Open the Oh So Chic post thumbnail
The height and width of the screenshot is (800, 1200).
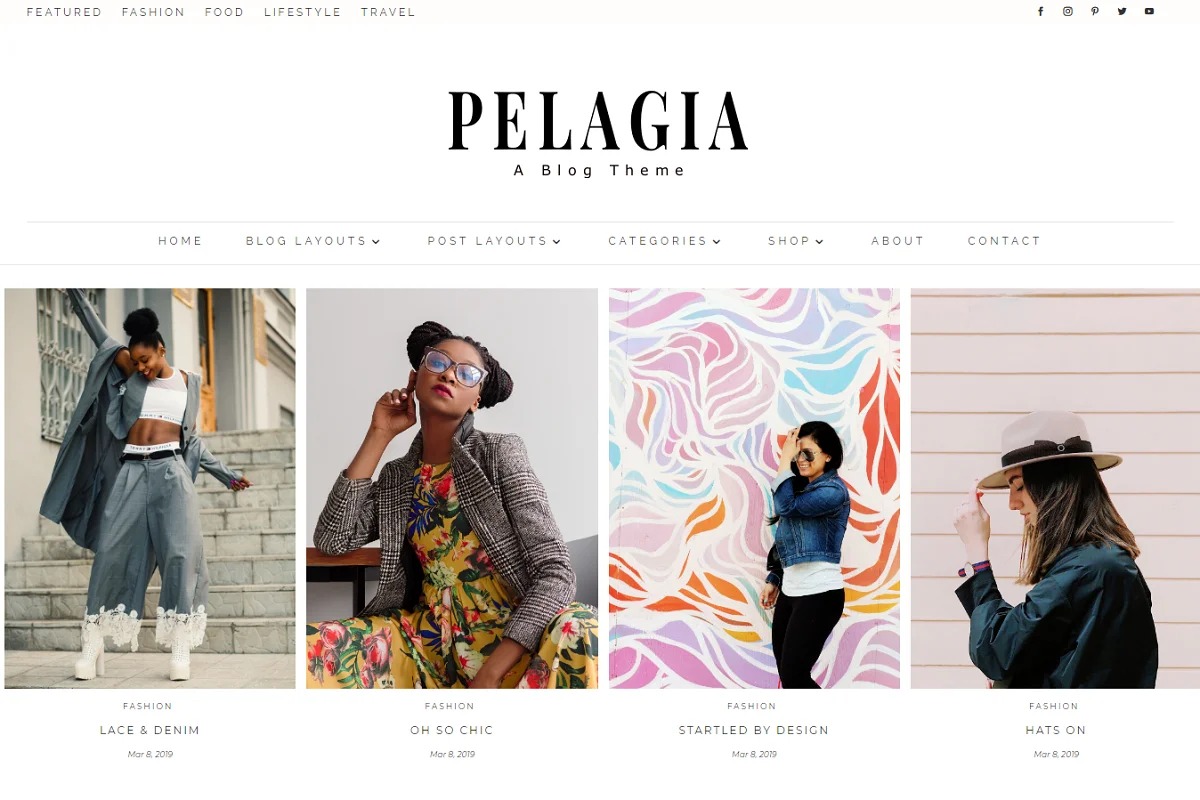pos(452,488)
